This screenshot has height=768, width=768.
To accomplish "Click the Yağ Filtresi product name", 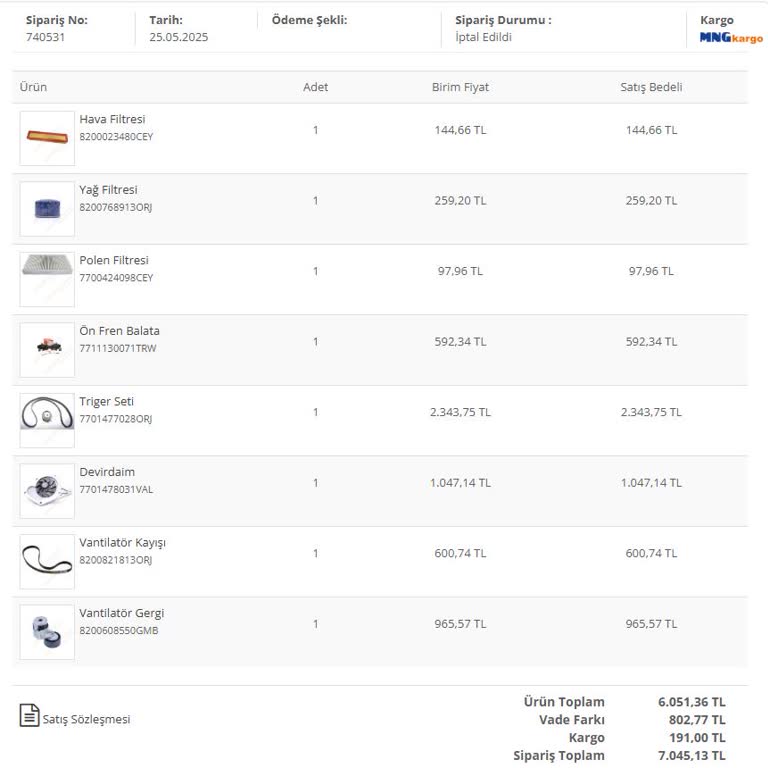I will pos(108,190).
